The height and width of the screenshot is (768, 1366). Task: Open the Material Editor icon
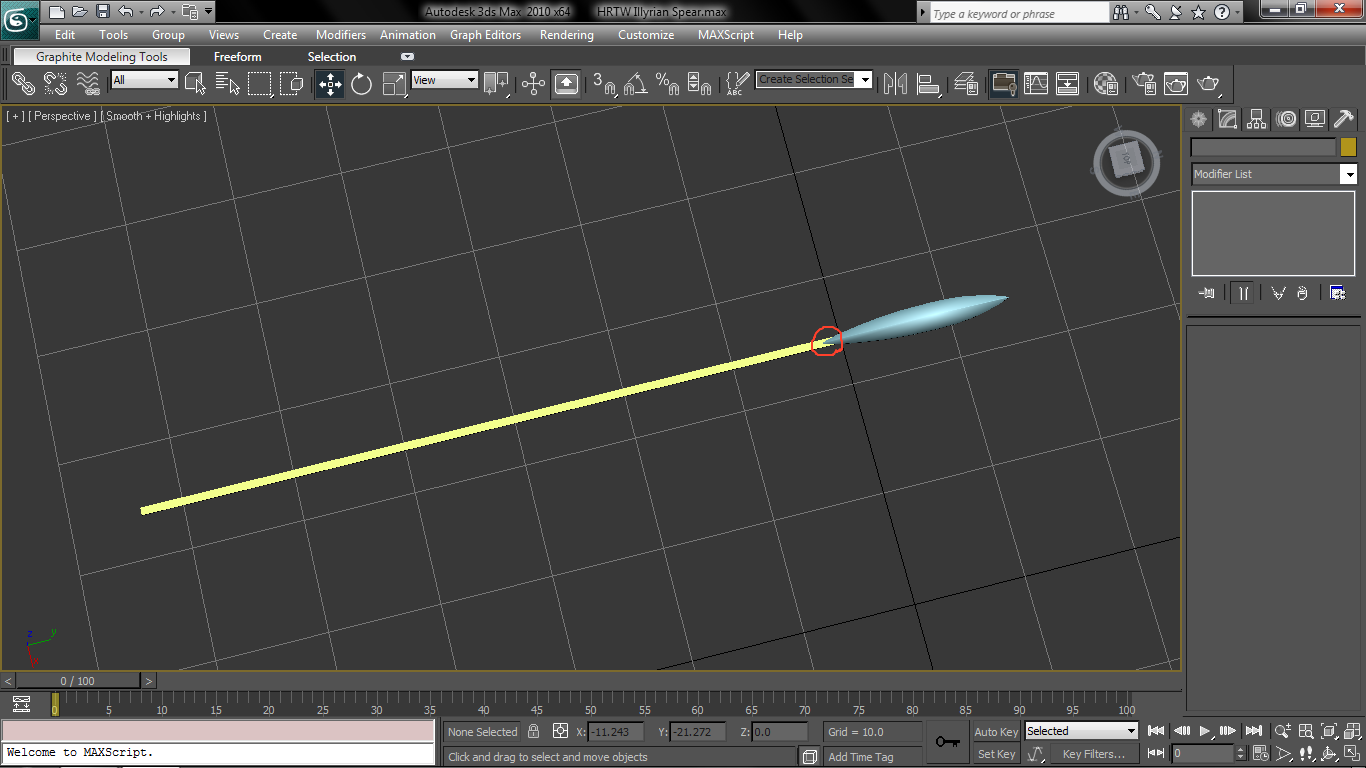point(1105,83)
